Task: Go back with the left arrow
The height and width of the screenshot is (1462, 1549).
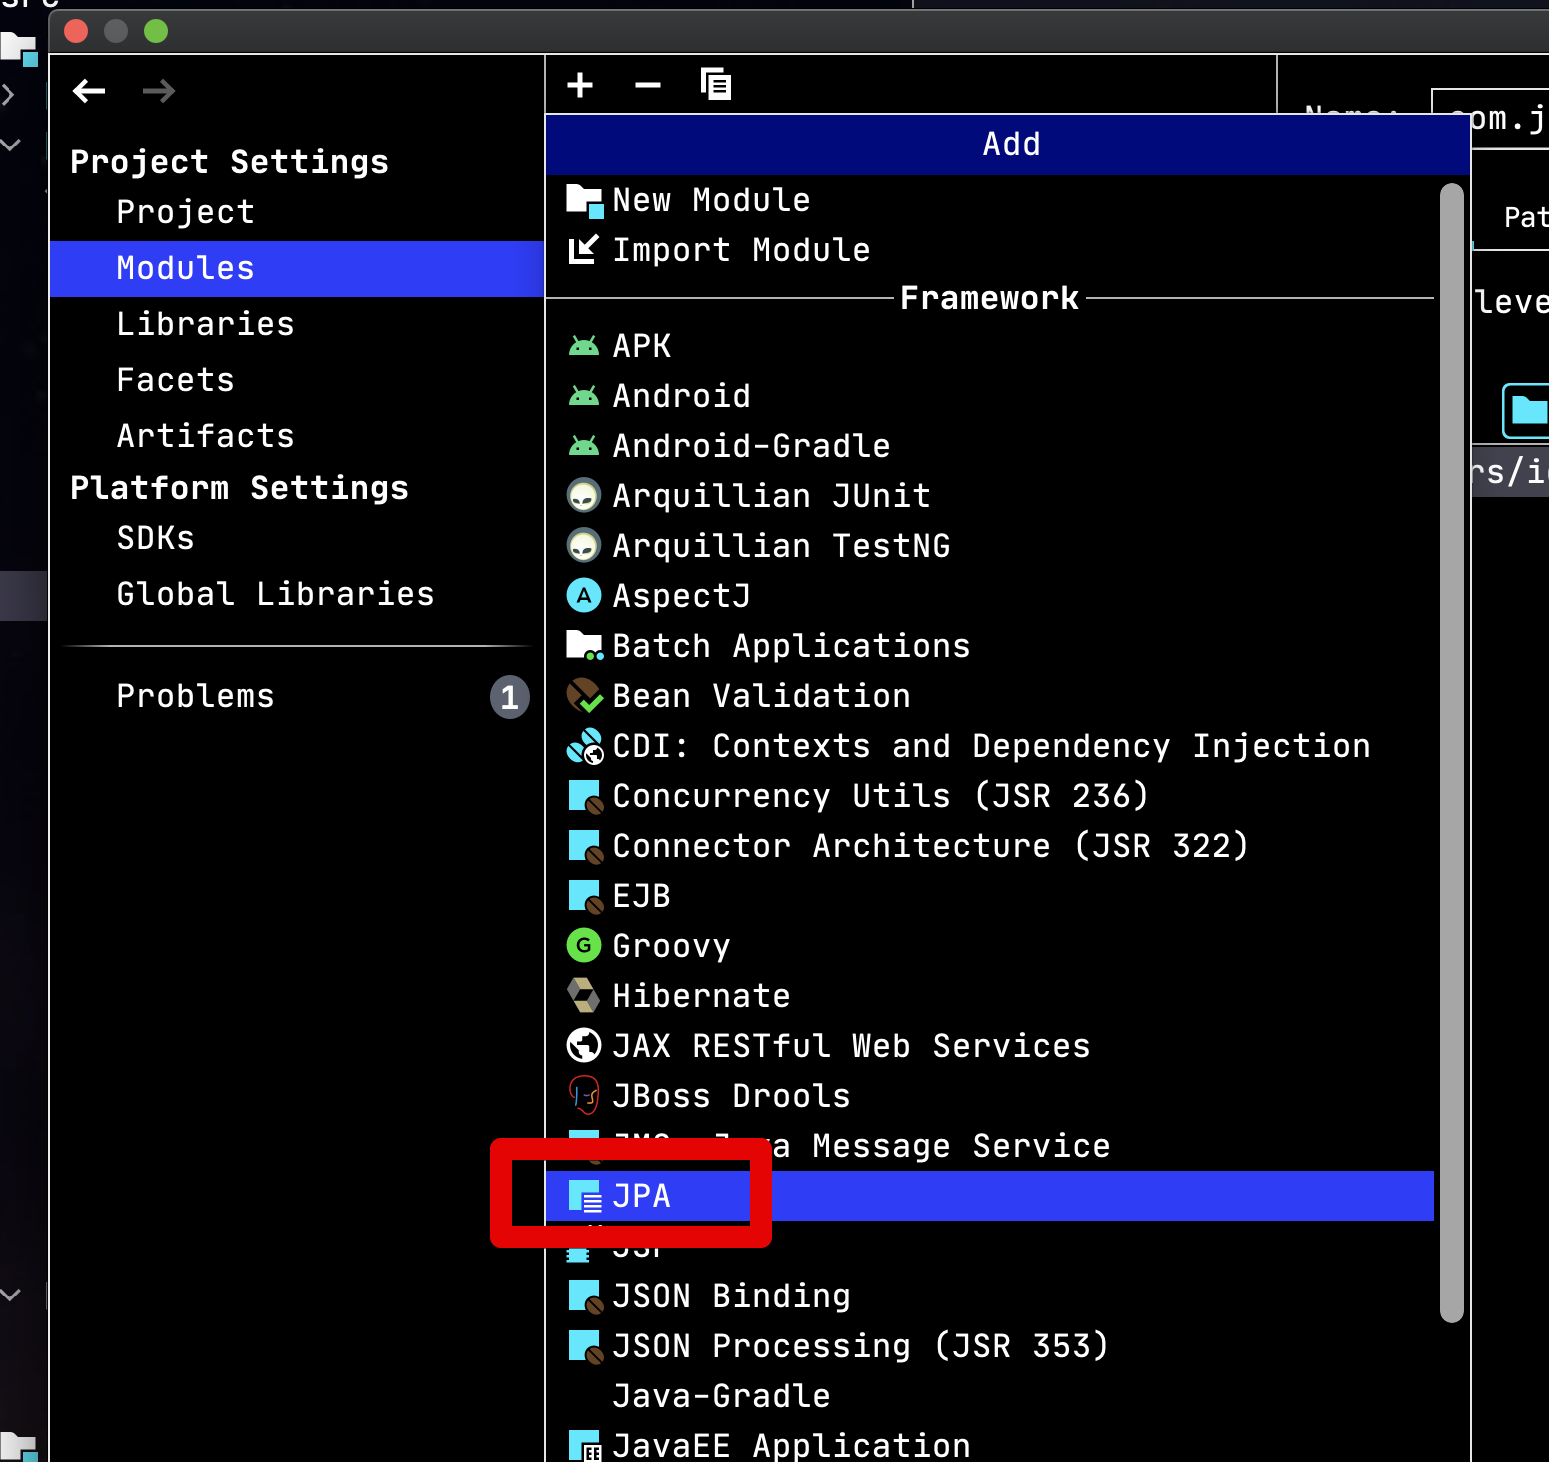Action: pos(89,91)
